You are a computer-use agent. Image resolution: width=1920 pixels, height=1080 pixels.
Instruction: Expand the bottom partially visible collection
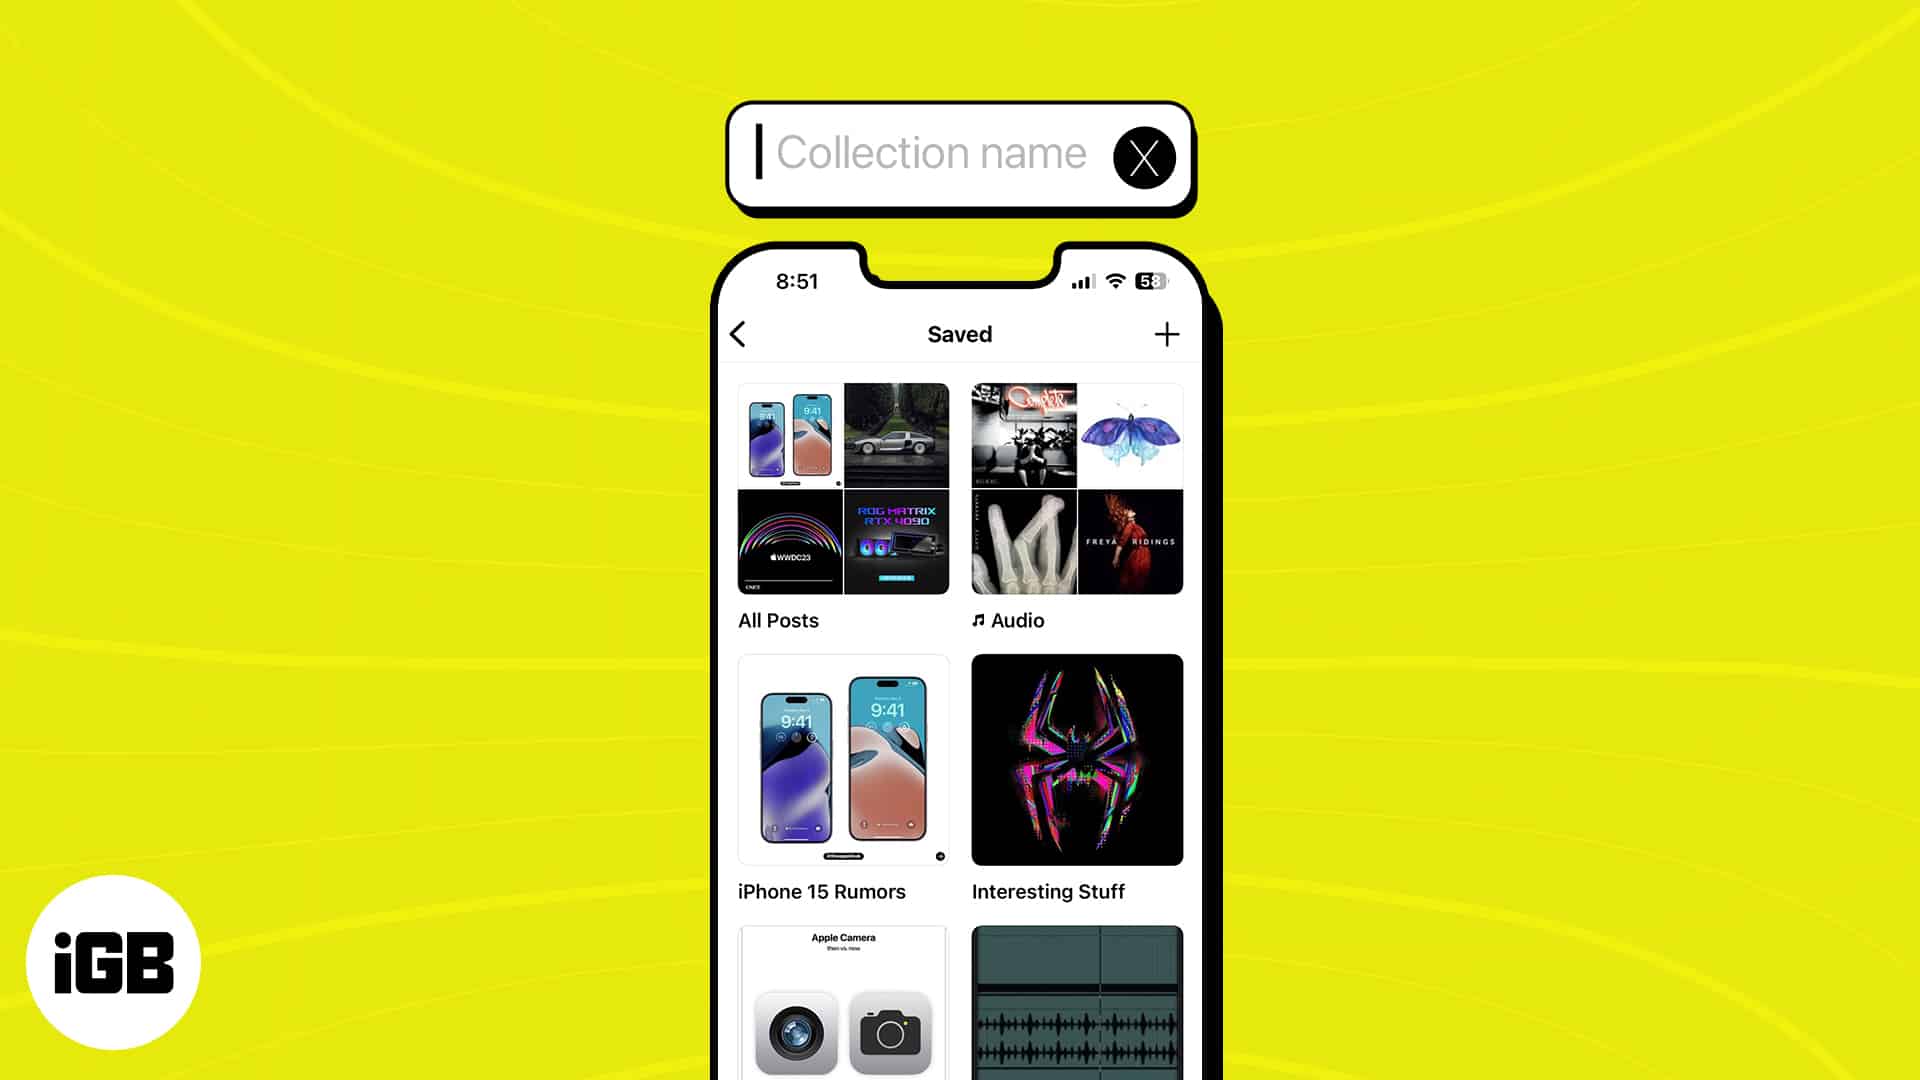(x=843, y=1002)
